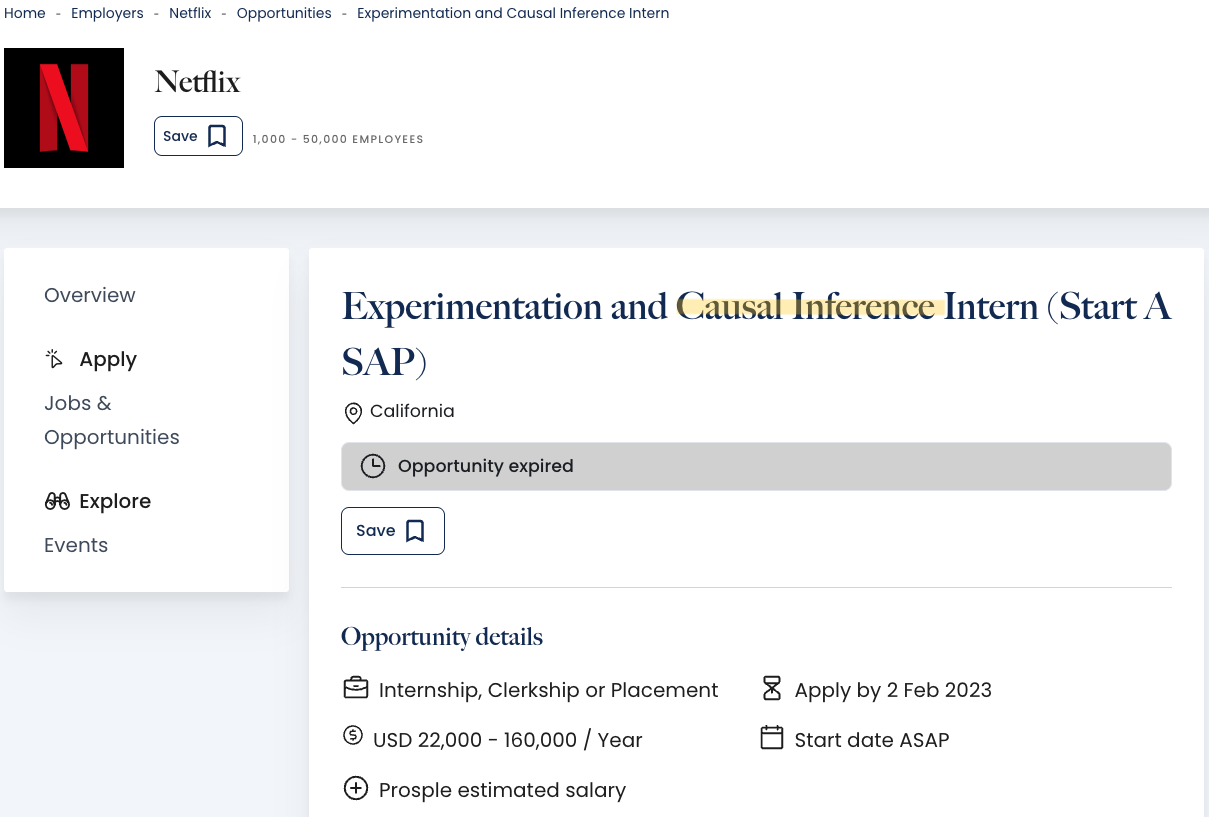
Task: Click the calendar icon beside Start date
Action: pos(771,738)
